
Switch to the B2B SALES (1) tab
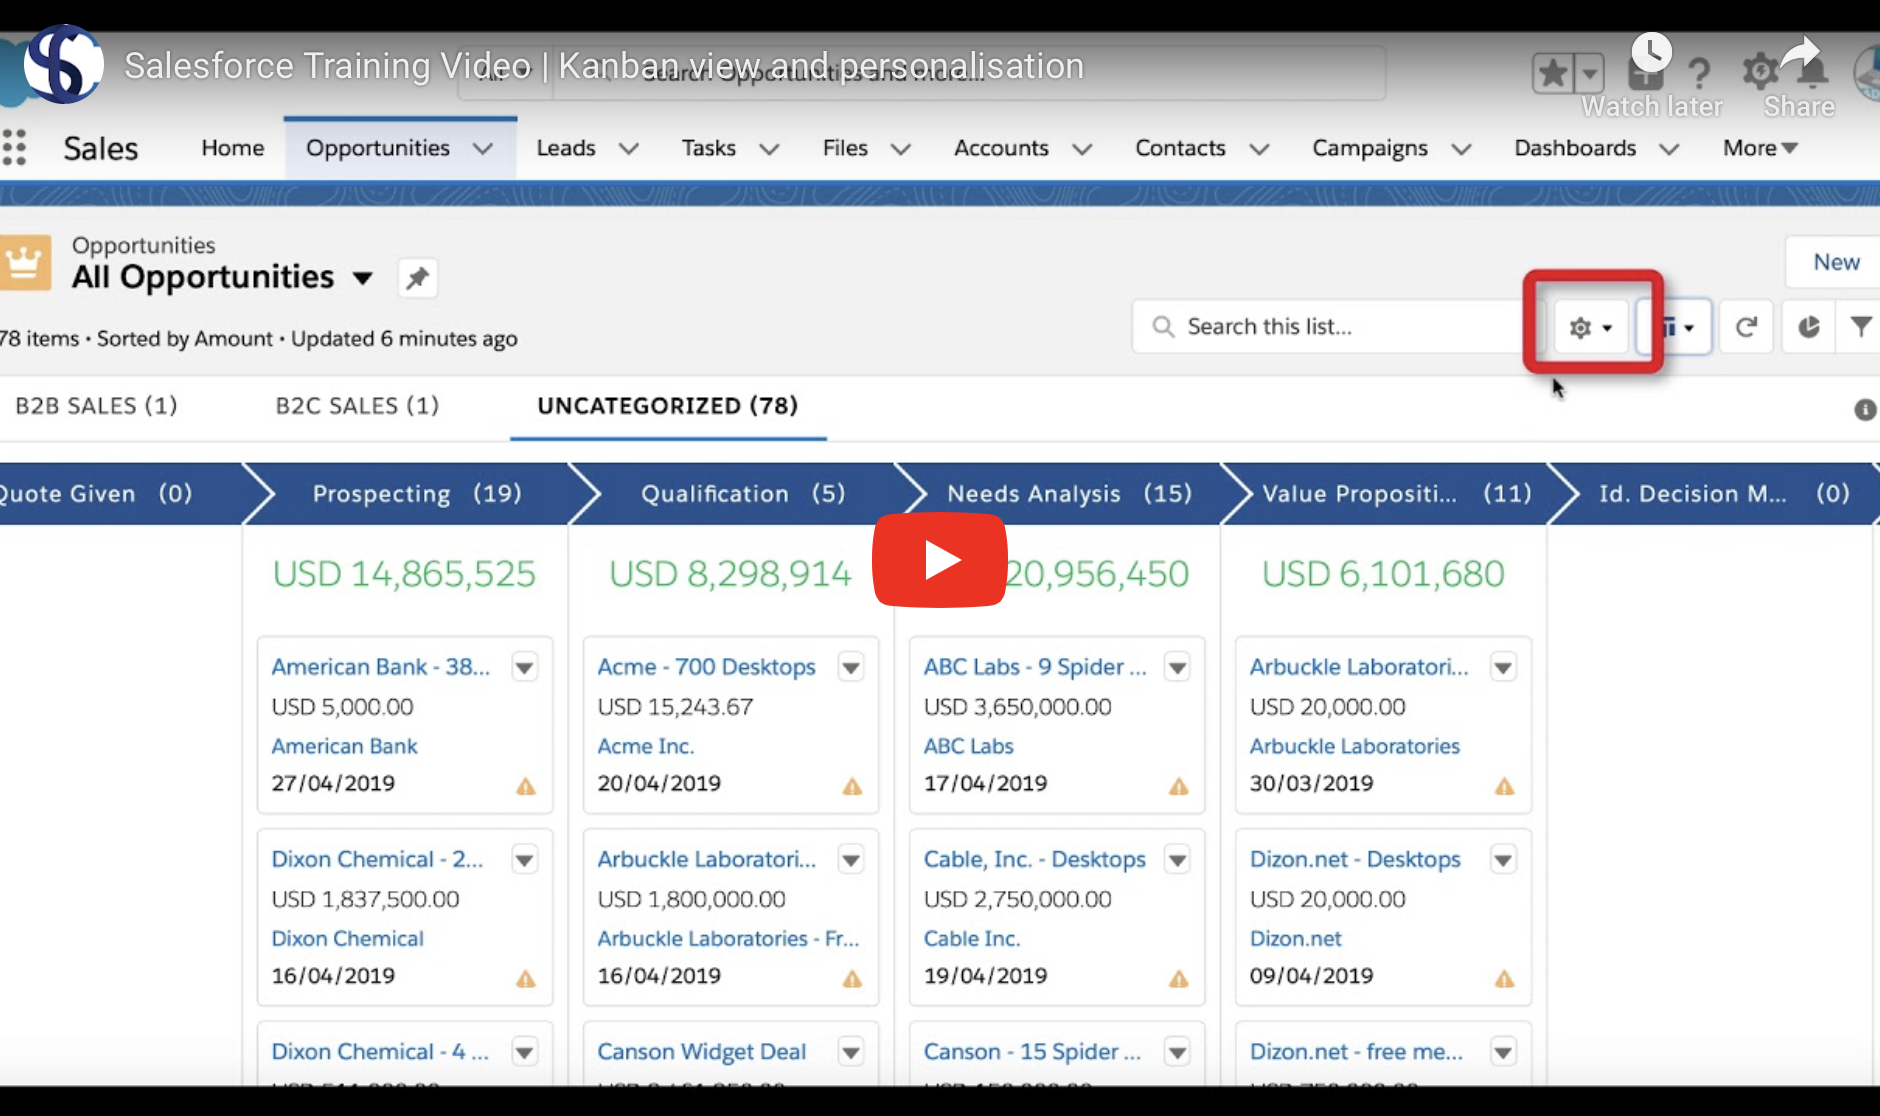coord(96,406)
